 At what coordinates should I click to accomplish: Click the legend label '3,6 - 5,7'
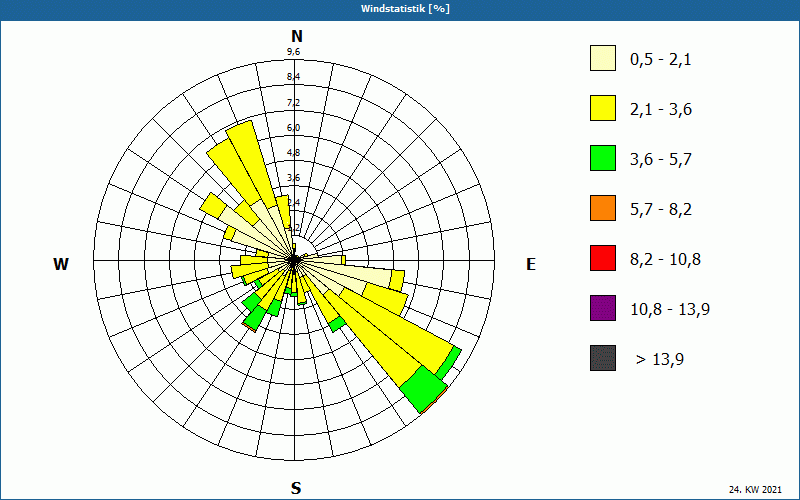pos(661,160)
